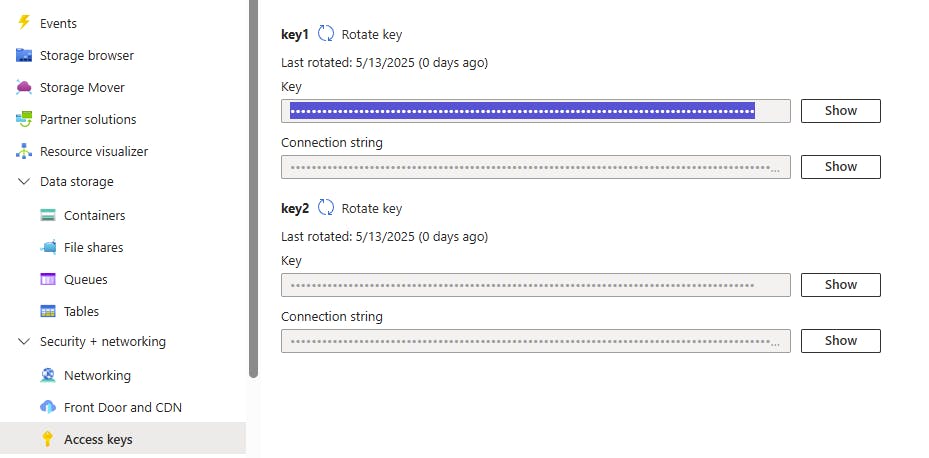Open the Storage browser icon
Viewport: 929px width, 458px height.
24,55
